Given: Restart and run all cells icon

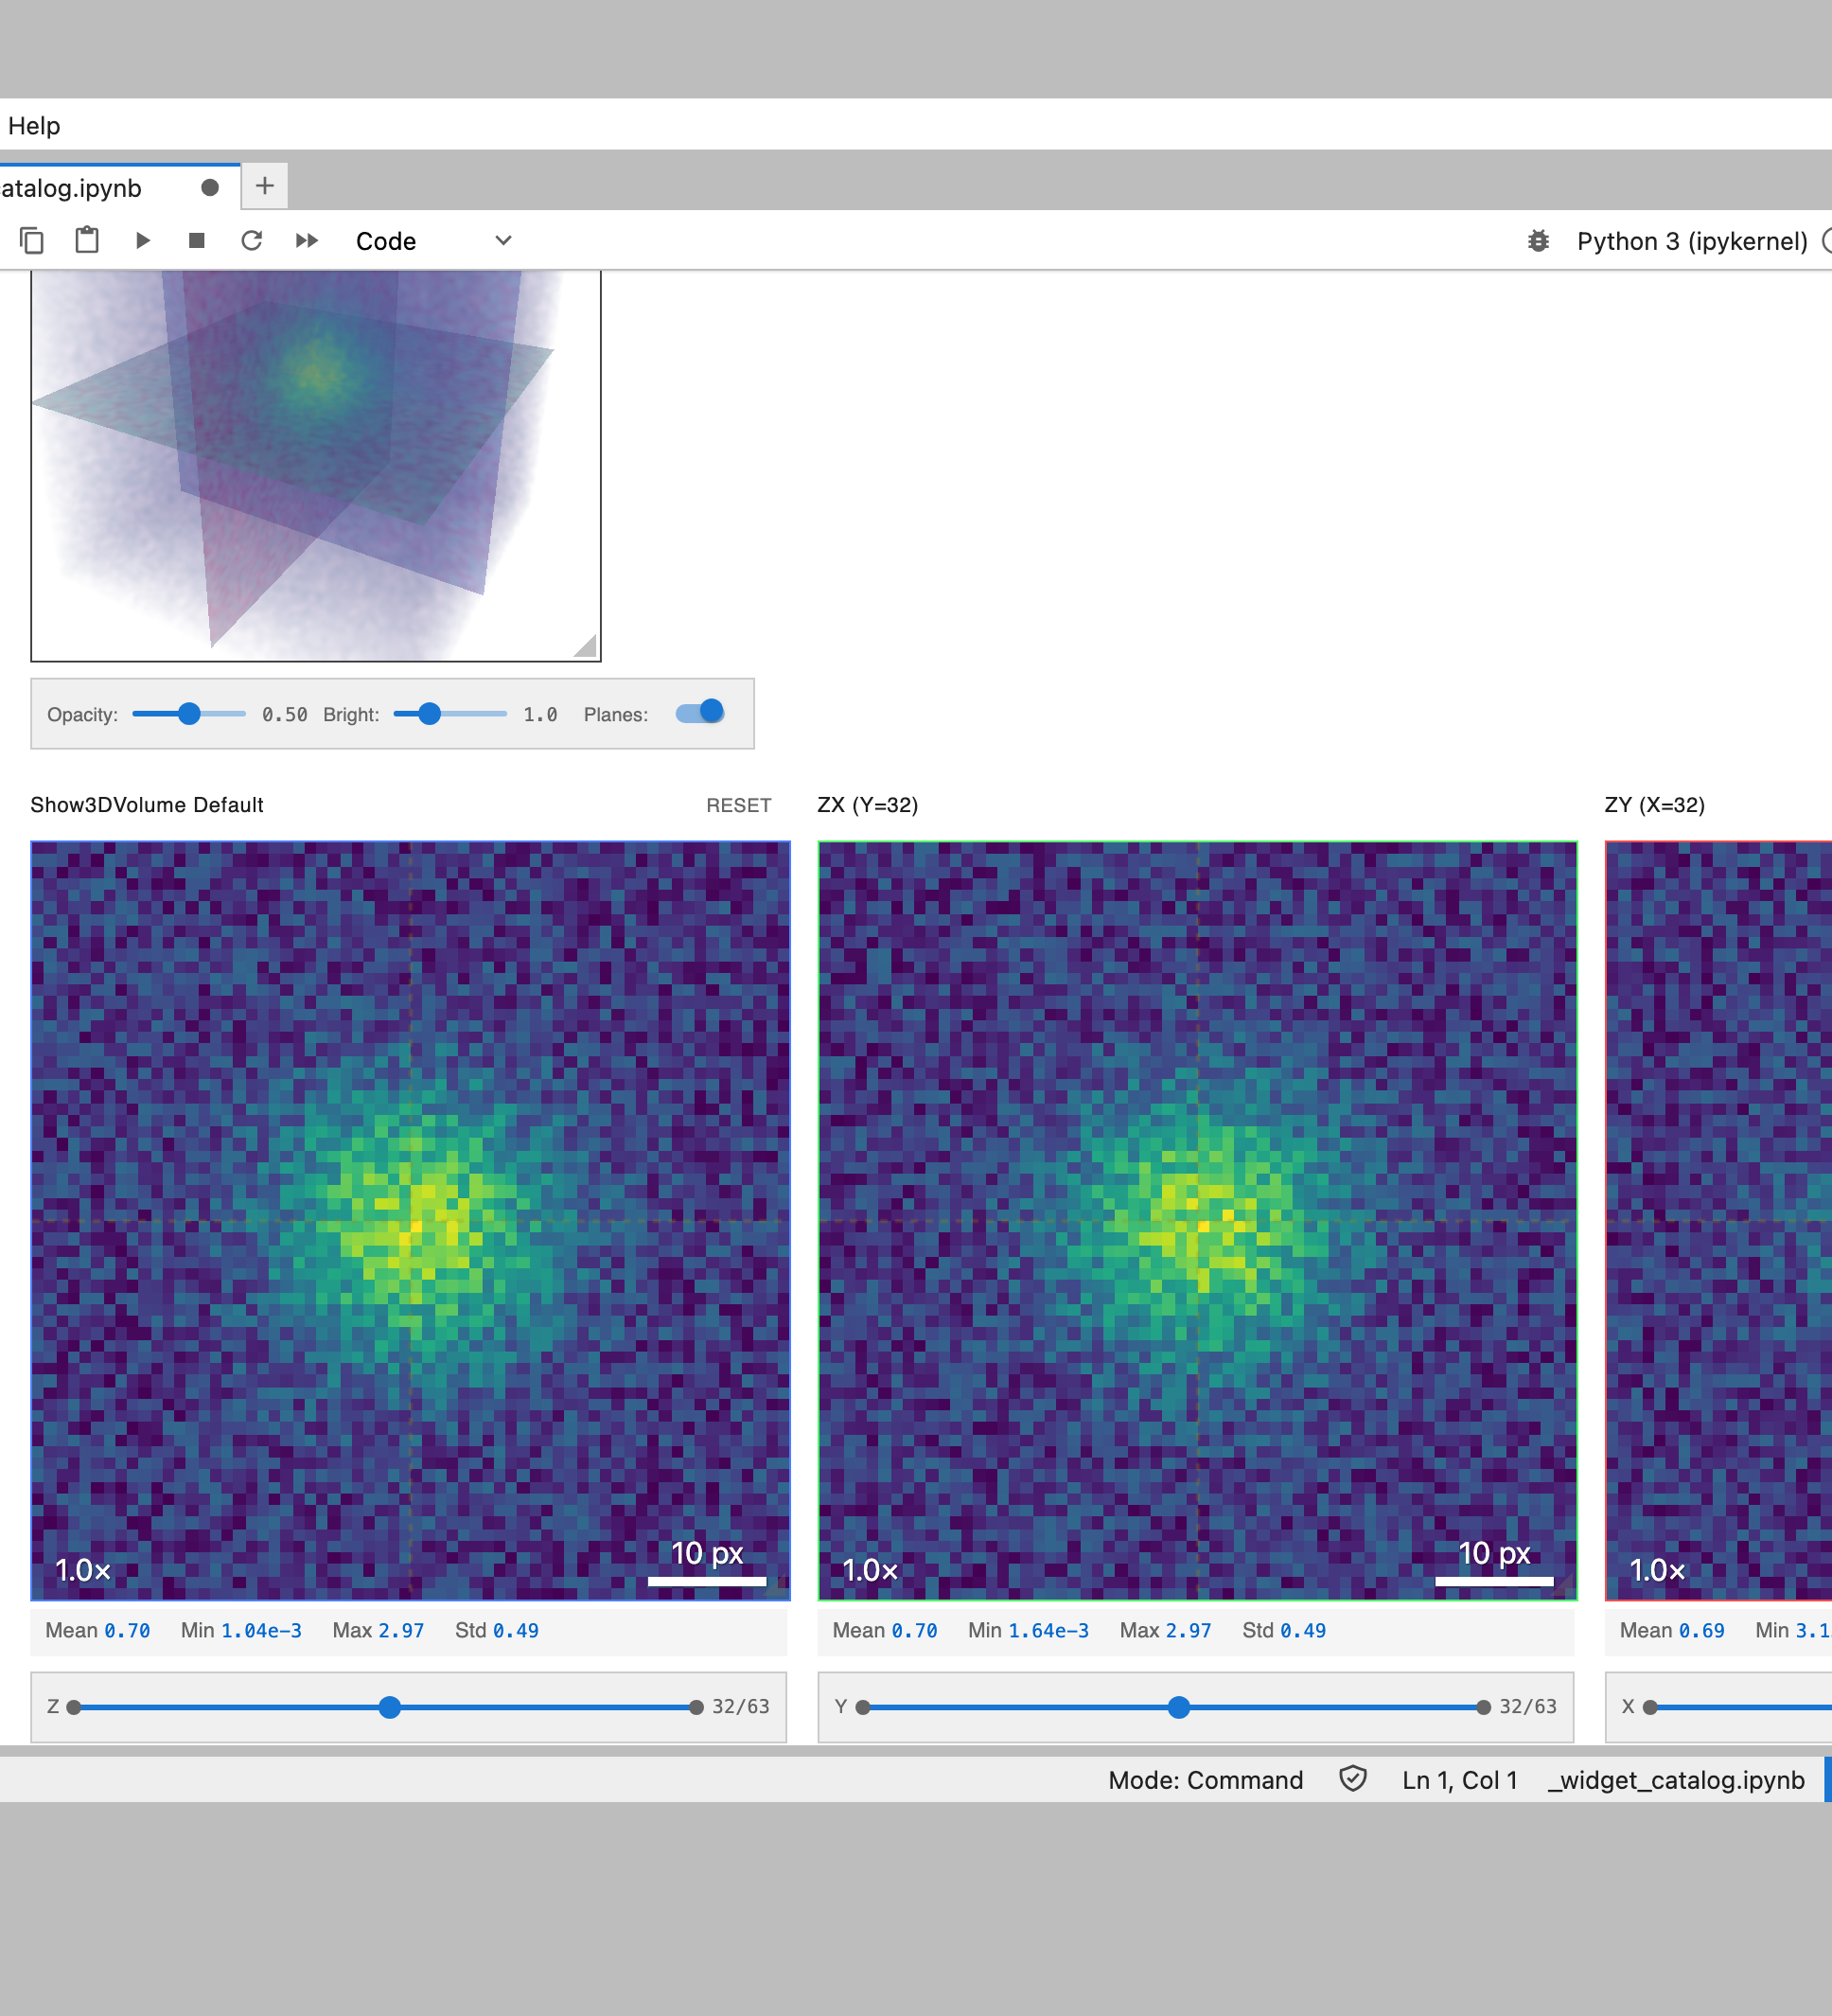Looking at the screenshot, I should 307,241.
